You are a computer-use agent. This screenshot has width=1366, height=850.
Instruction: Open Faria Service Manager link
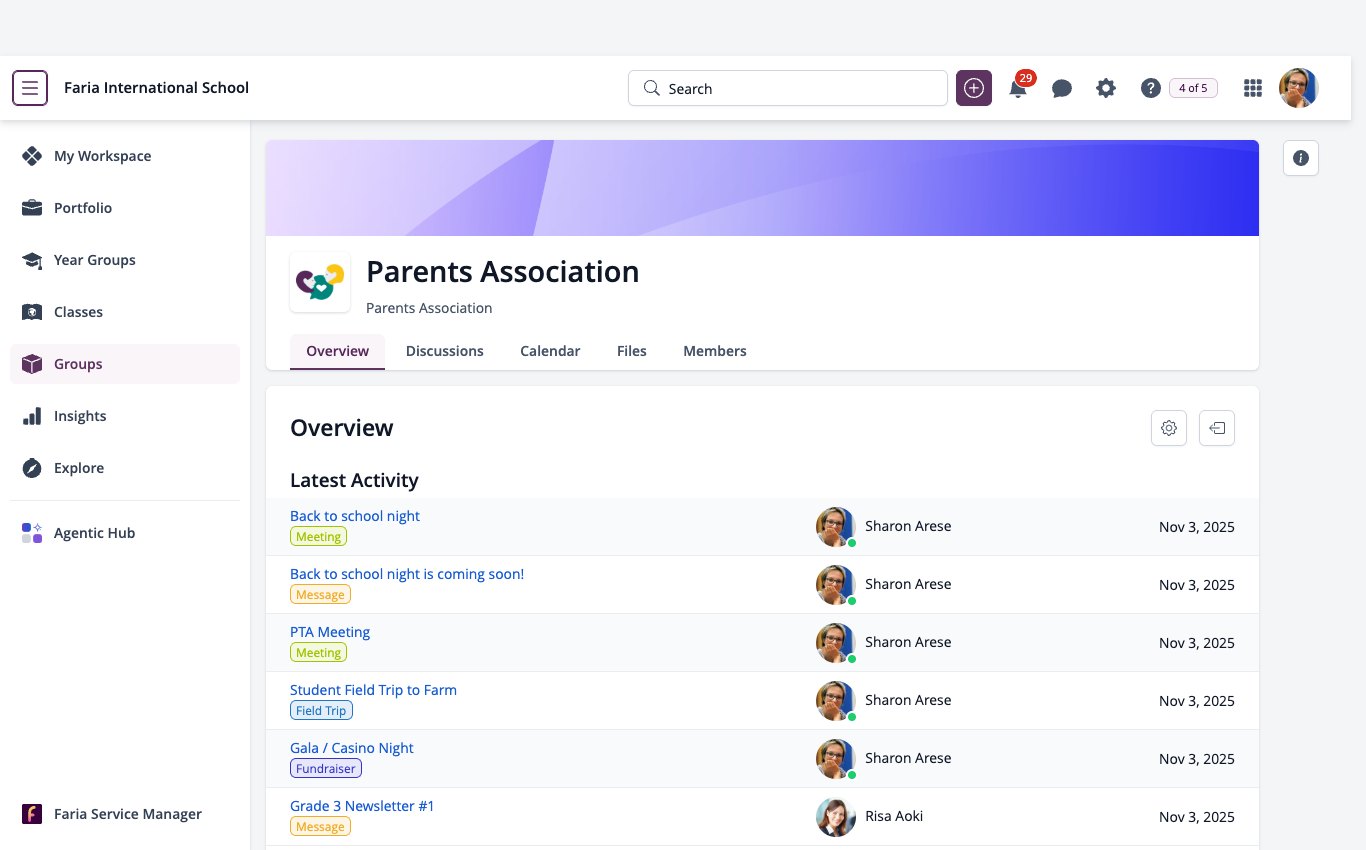[x=125, y=814]
